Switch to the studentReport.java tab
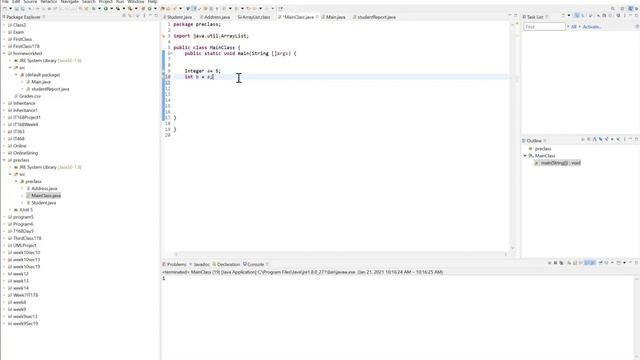640x360 pixels. point(374,17)
